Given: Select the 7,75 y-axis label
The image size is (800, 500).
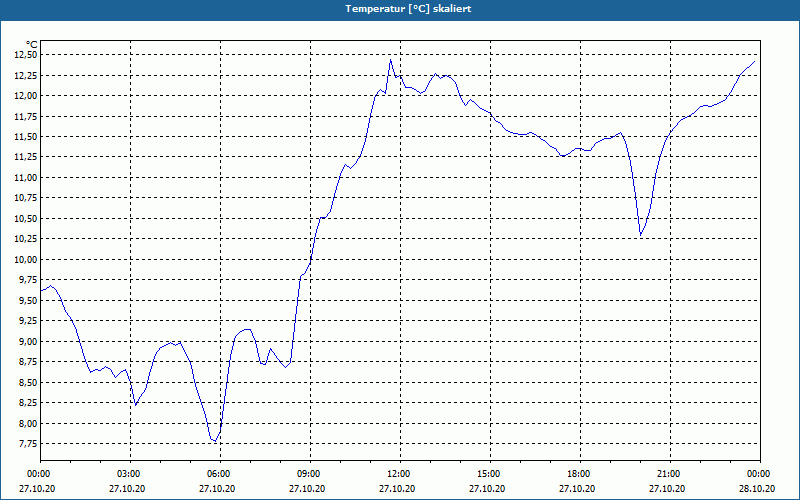Looking at the screenshot, I should pyautogui.click(x=27, y=444).
